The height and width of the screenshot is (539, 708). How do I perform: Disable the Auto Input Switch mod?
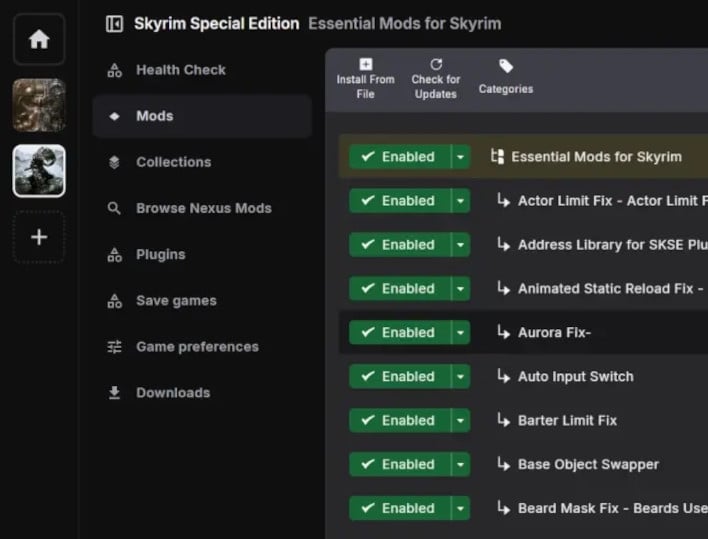tap(400, 376)
